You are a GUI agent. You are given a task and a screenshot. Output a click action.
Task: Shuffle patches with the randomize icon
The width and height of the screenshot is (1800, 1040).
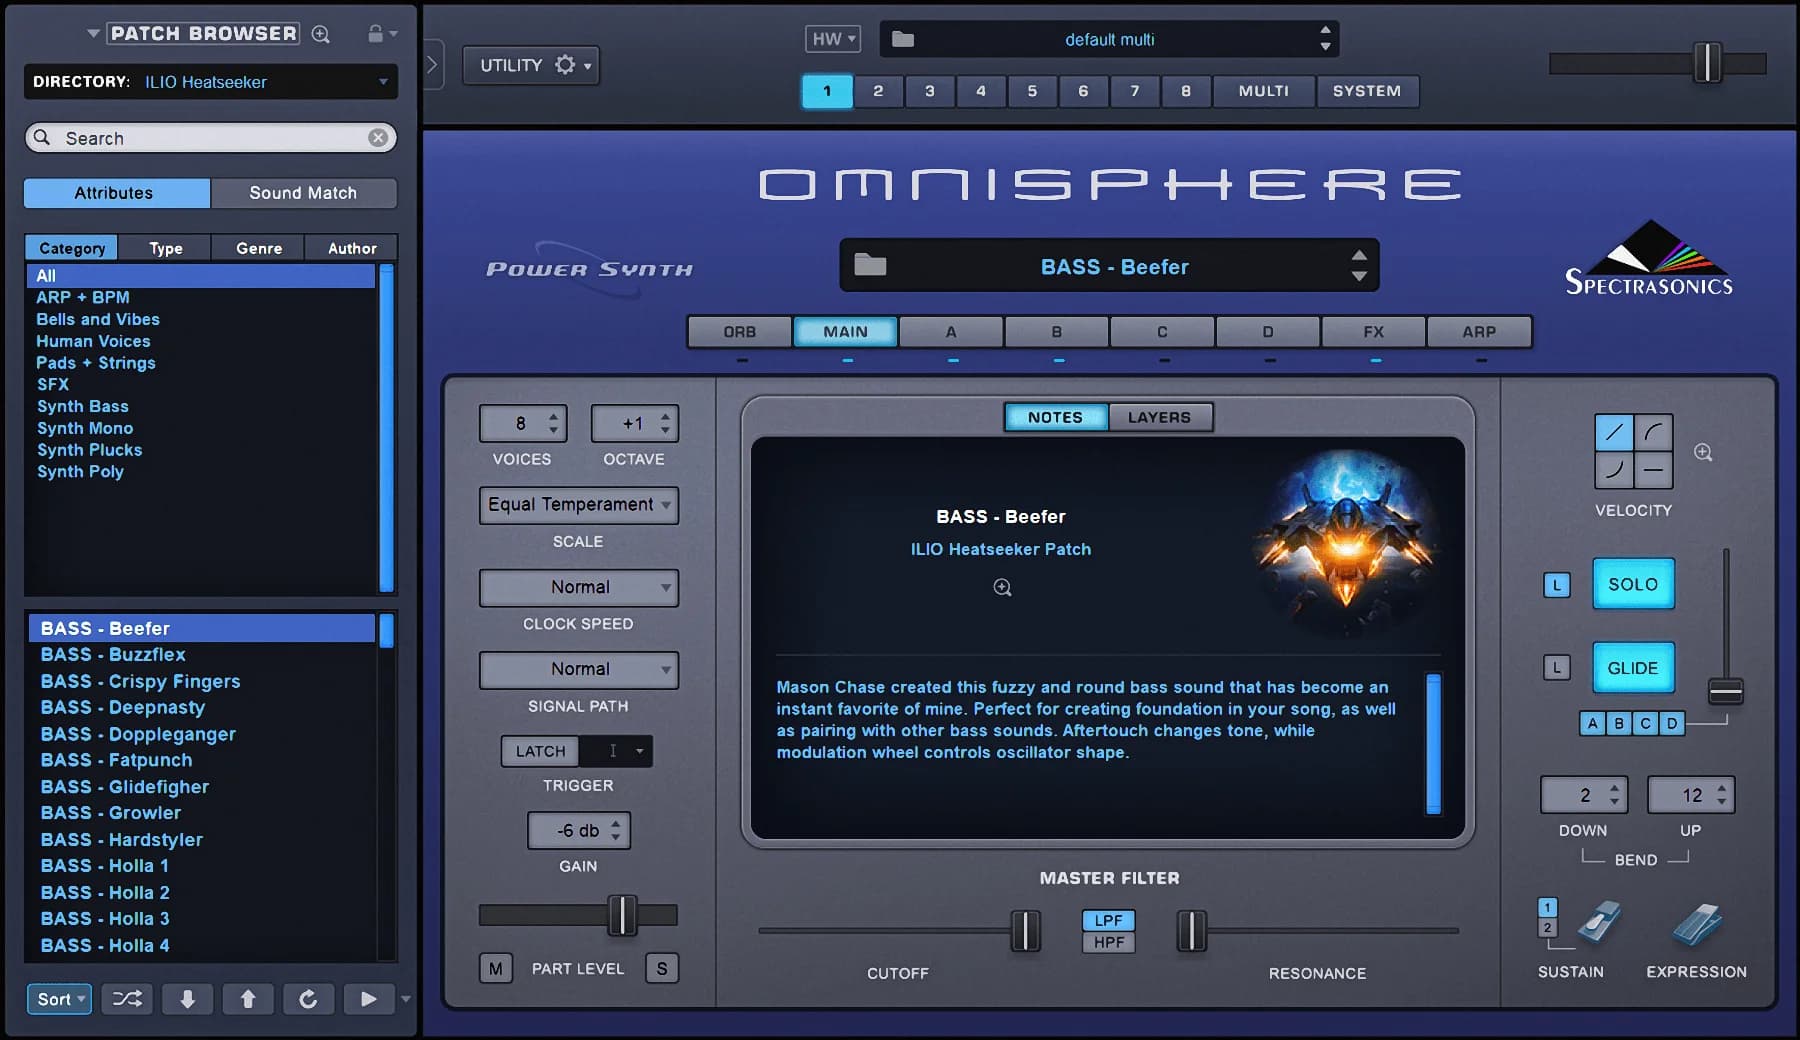[x=126, y=998]
